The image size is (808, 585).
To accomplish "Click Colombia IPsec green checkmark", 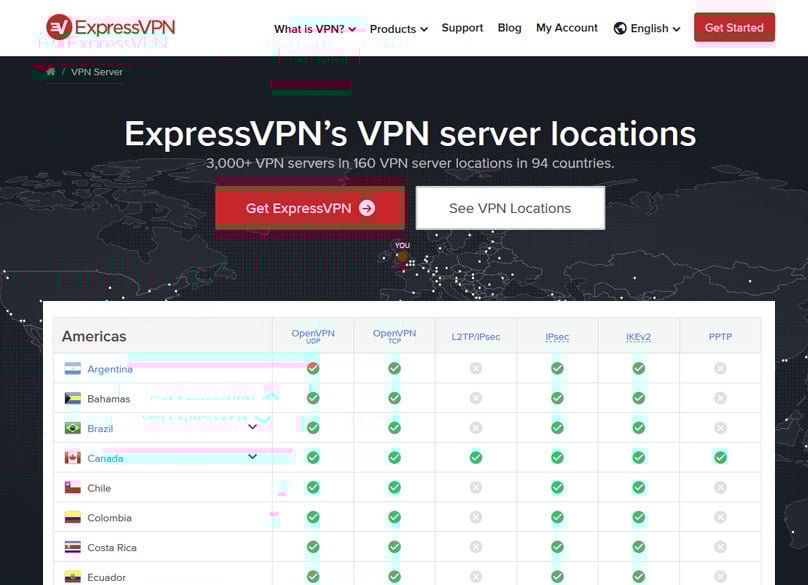I will pos(557,517).
